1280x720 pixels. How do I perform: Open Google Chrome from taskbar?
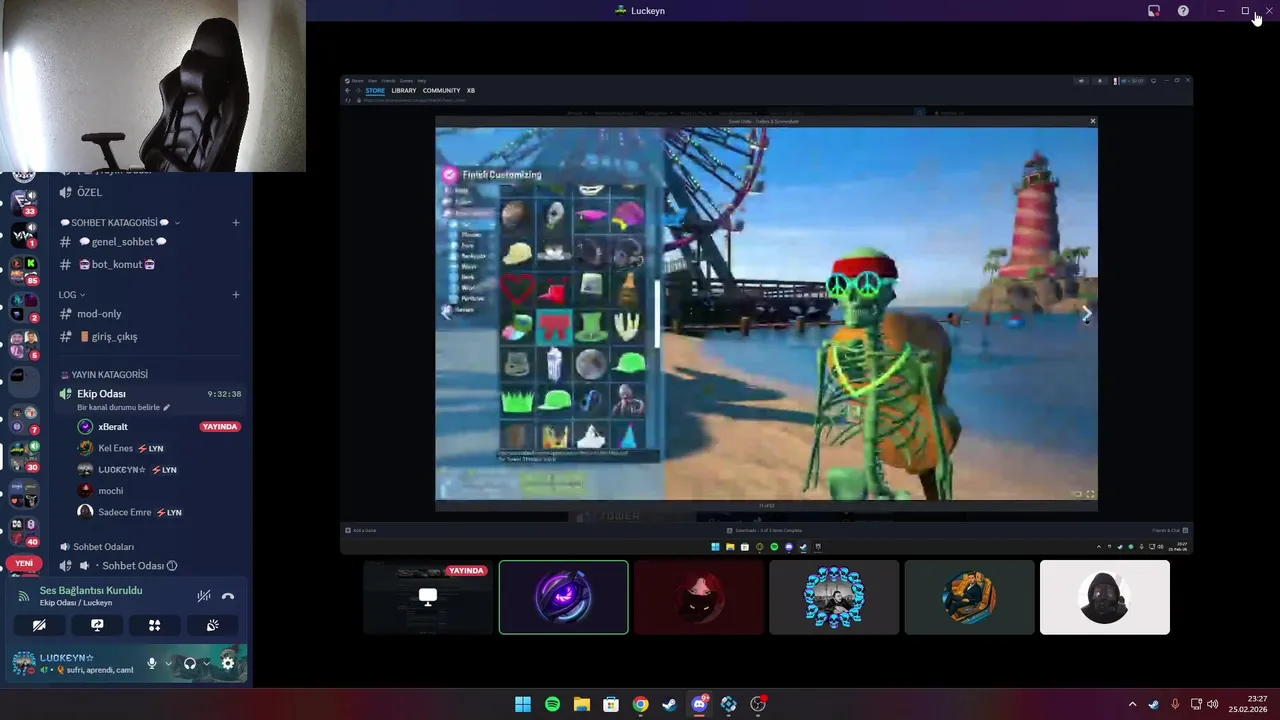coord(640,704)
